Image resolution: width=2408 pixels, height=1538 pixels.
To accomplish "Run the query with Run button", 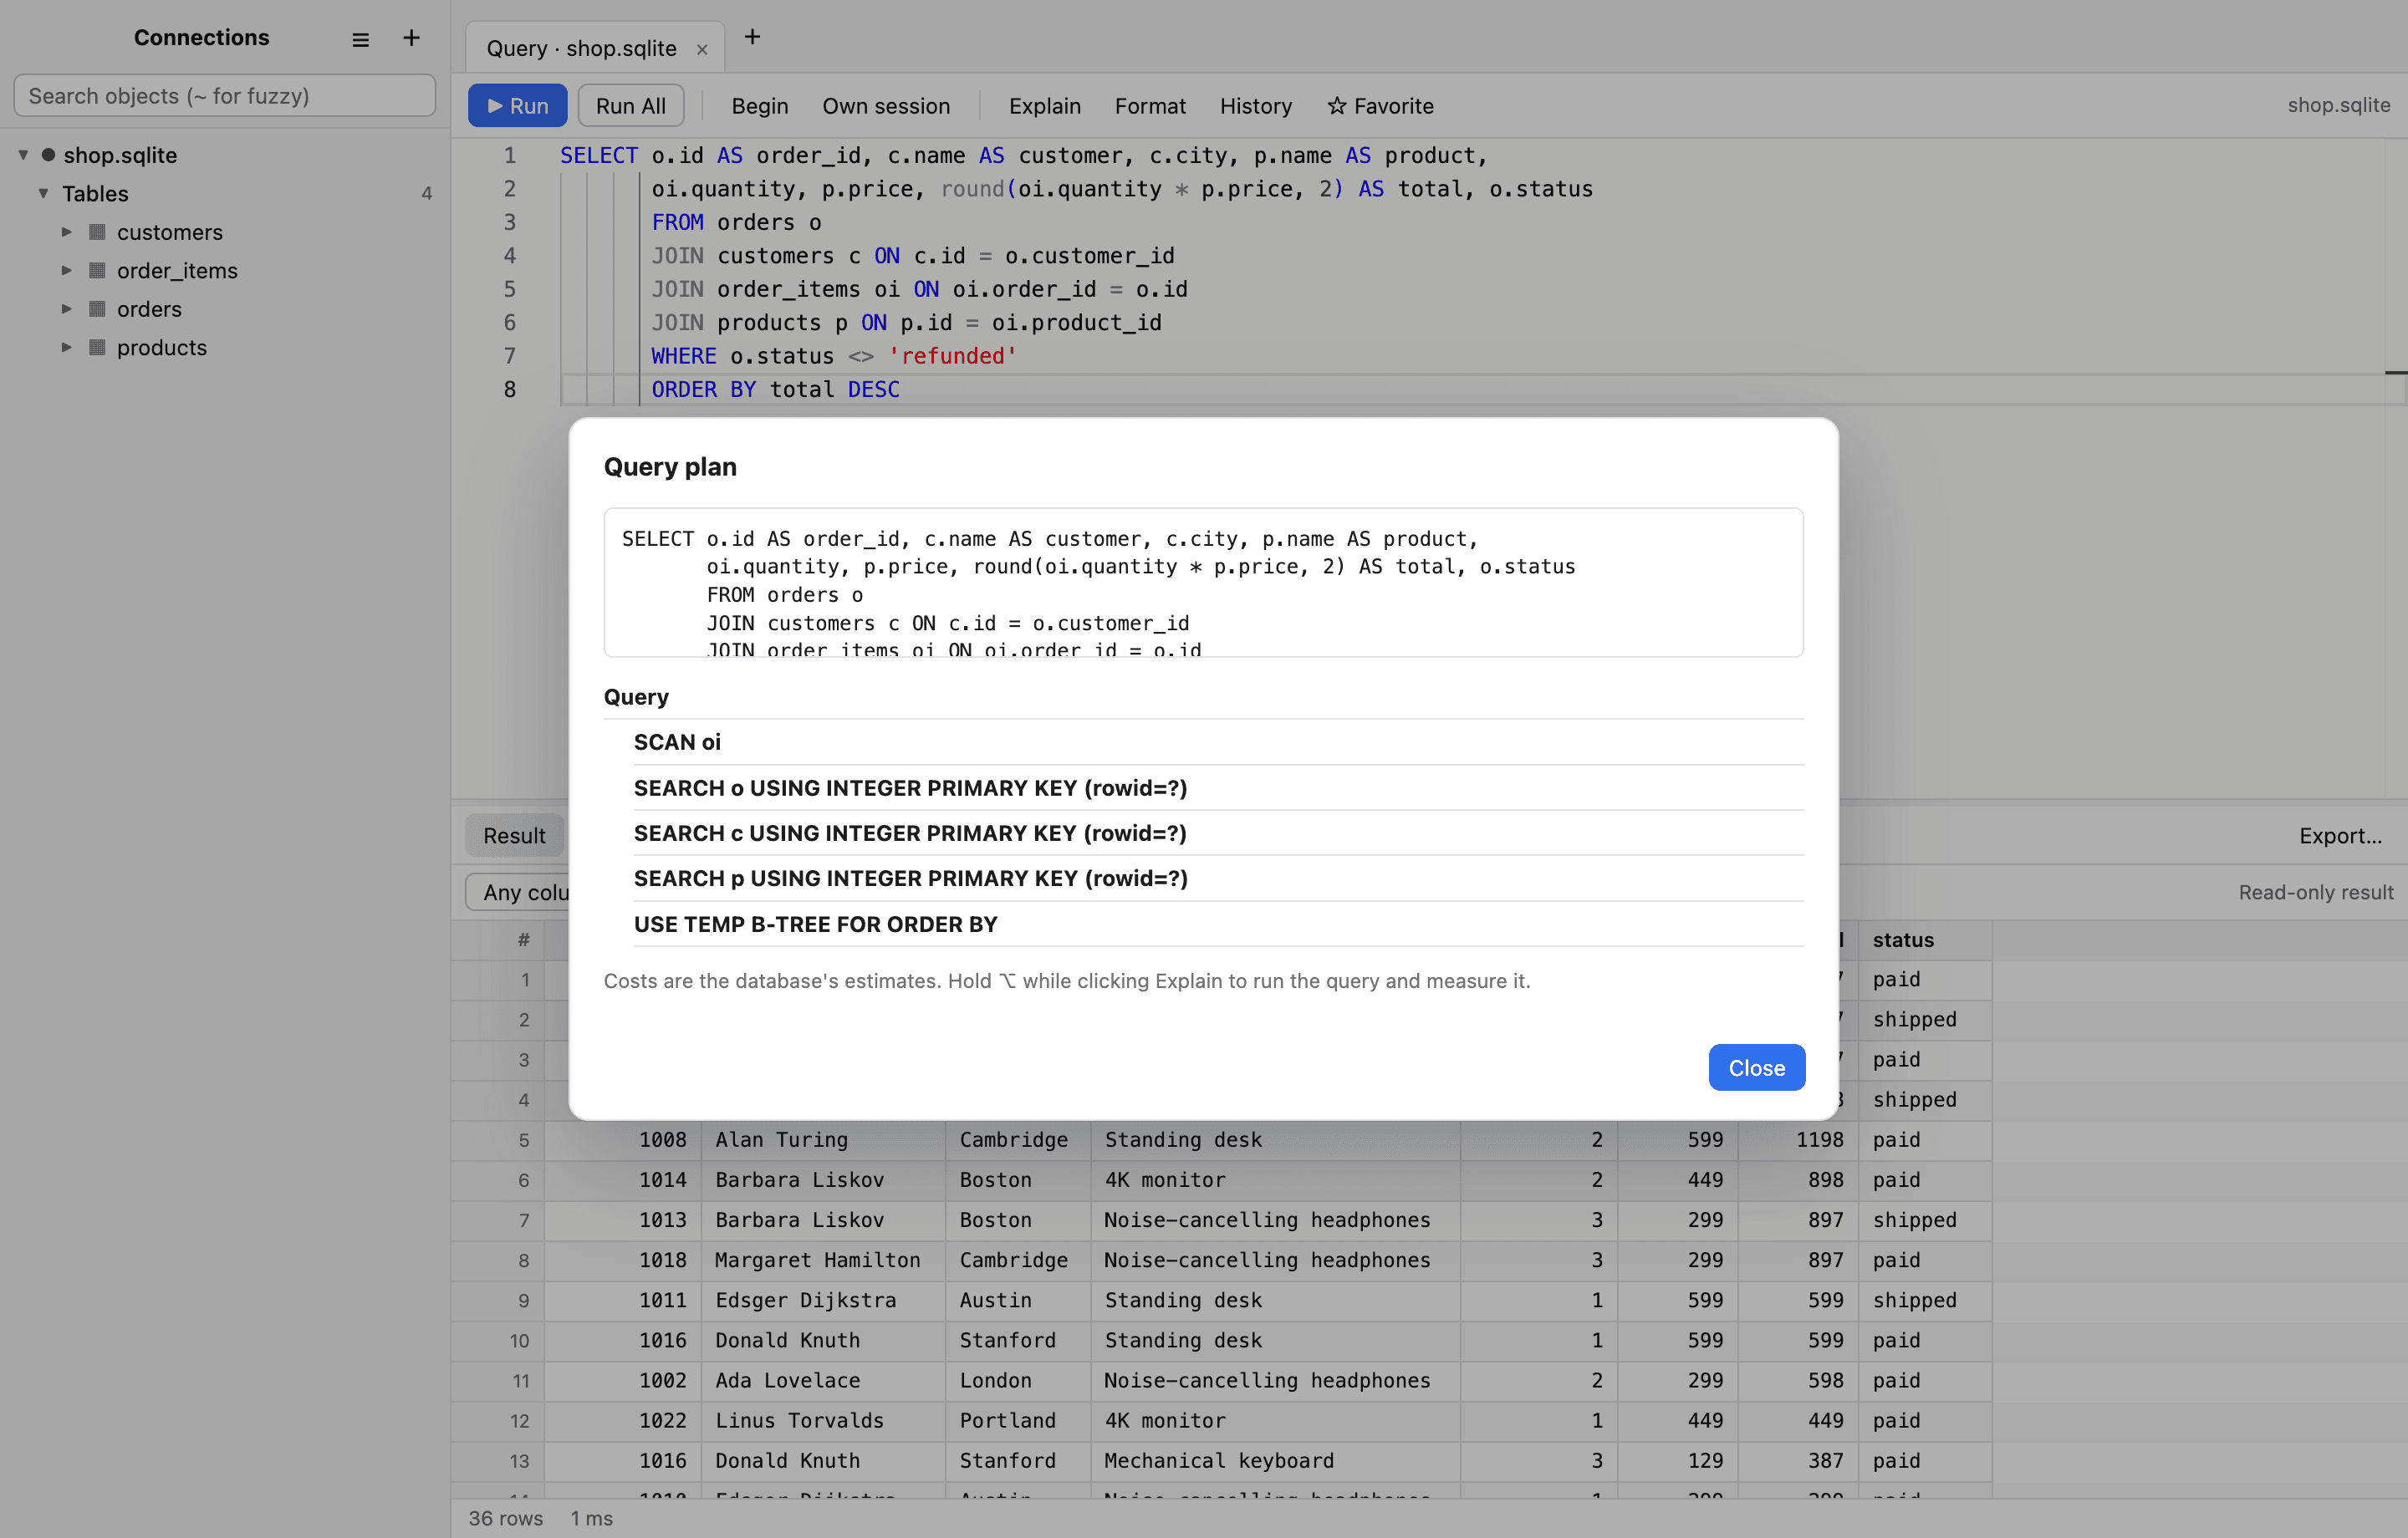I will click(517, 106).
